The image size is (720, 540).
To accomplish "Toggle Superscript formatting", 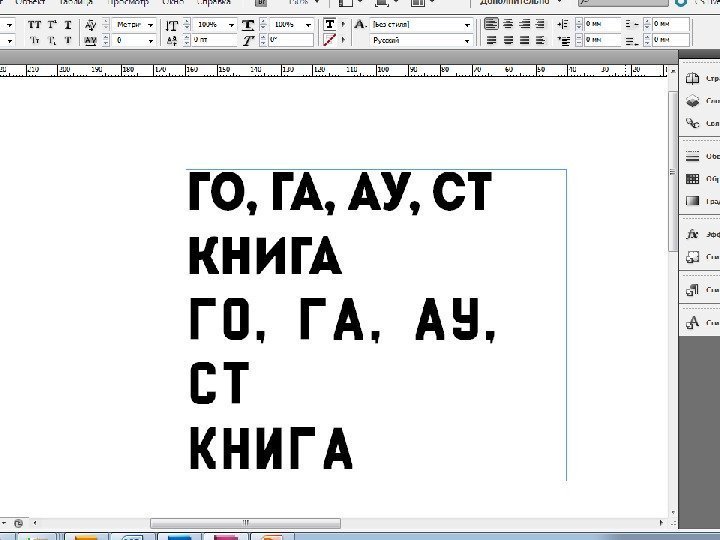I will 50,22.
